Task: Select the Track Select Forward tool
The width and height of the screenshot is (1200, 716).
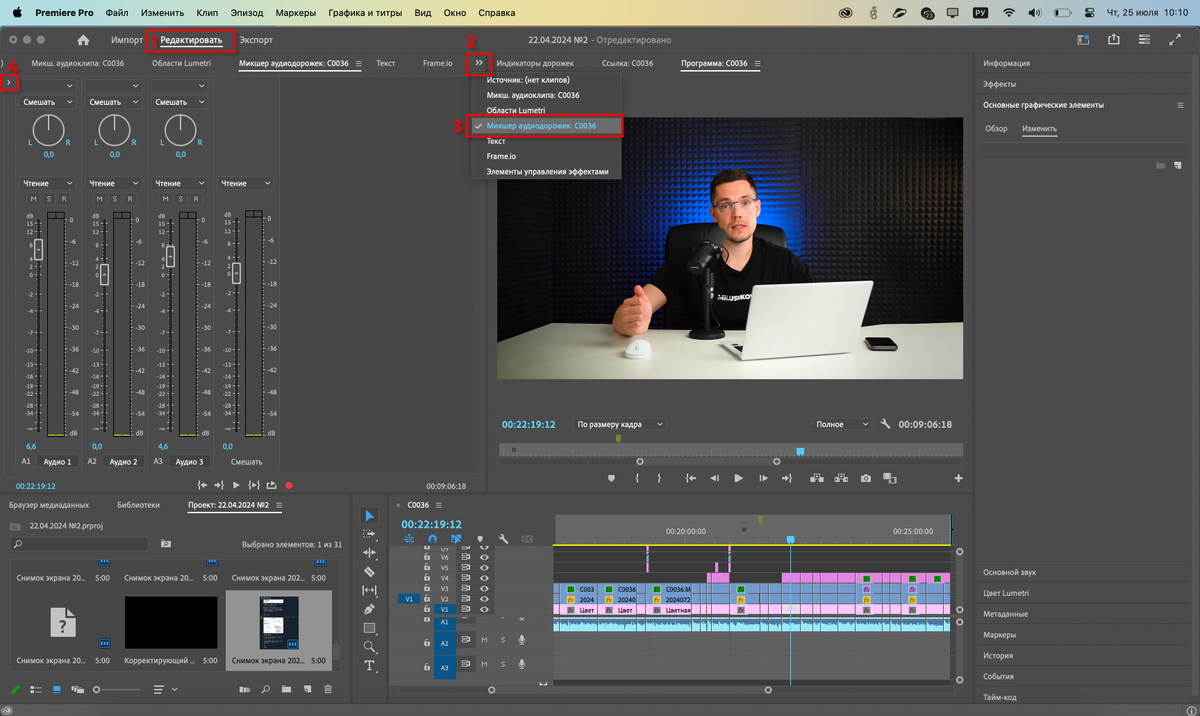Action: pos(369,534)
